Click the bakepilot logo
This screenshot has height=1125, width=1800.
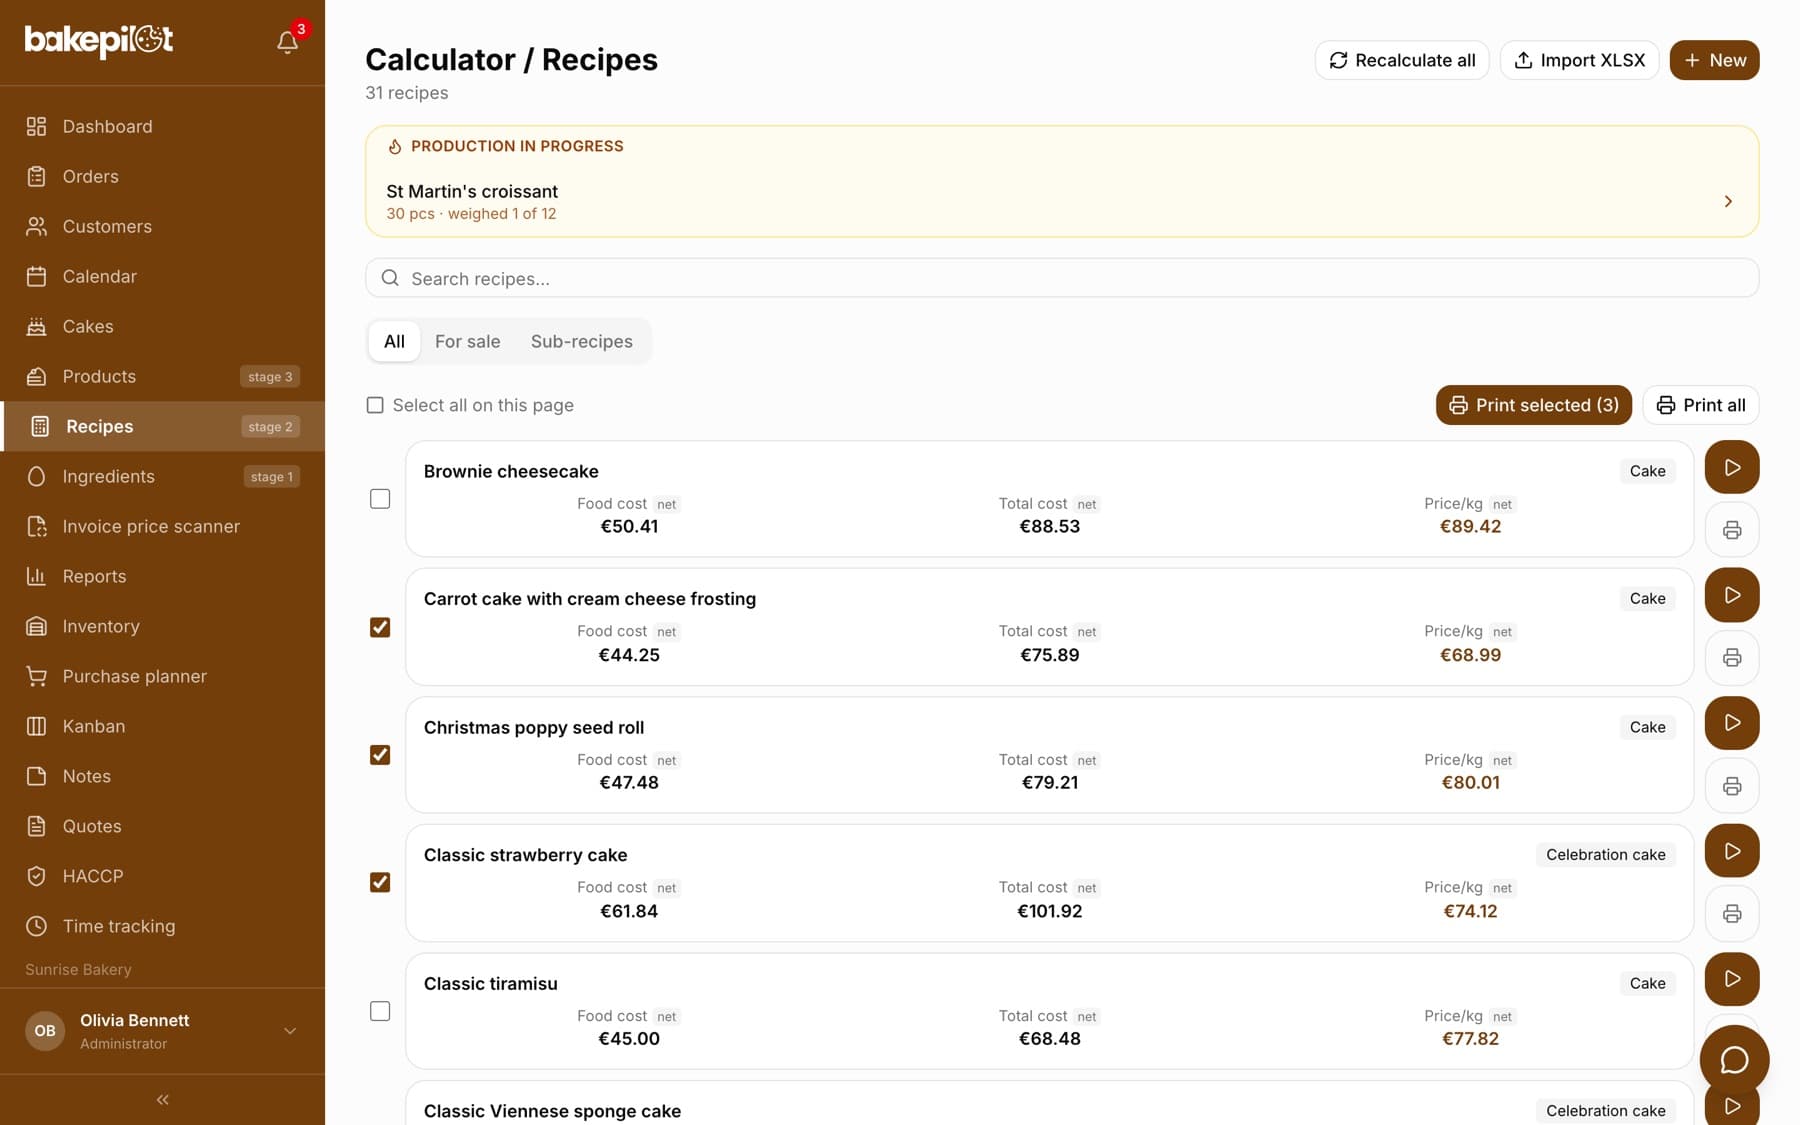pos(99,40)
